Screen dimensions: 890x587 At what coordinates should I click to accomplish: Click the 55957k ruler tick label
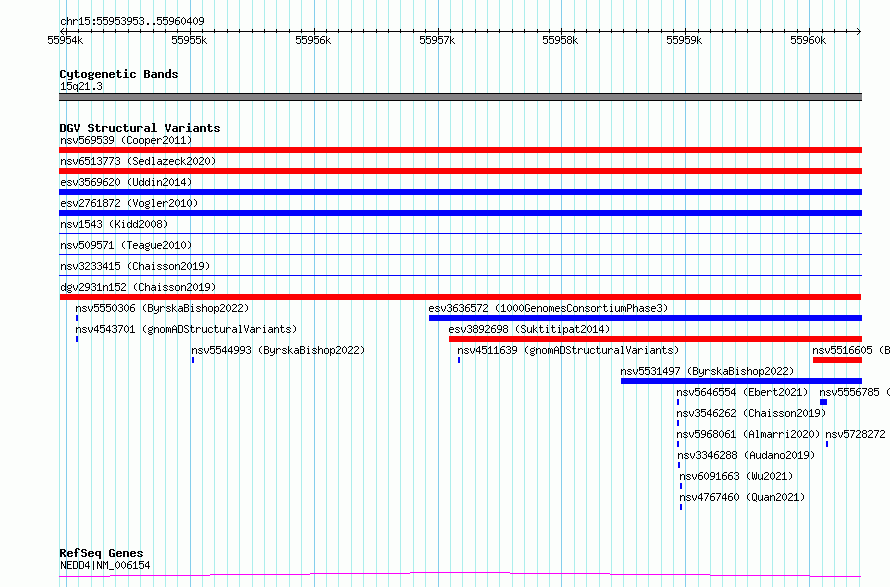(437, 40)
